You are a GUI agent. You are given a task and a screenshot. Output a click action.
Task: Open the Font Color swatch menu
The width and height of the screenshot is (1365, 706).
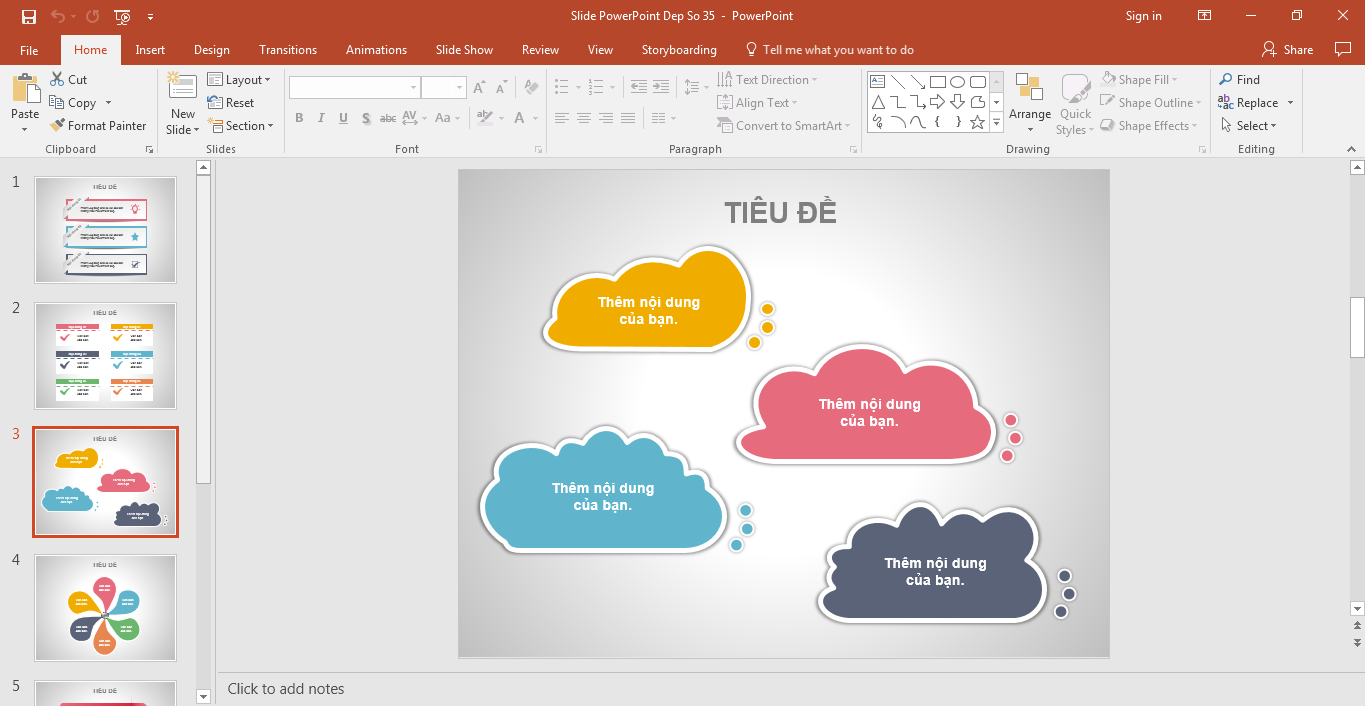pos(535,118)
